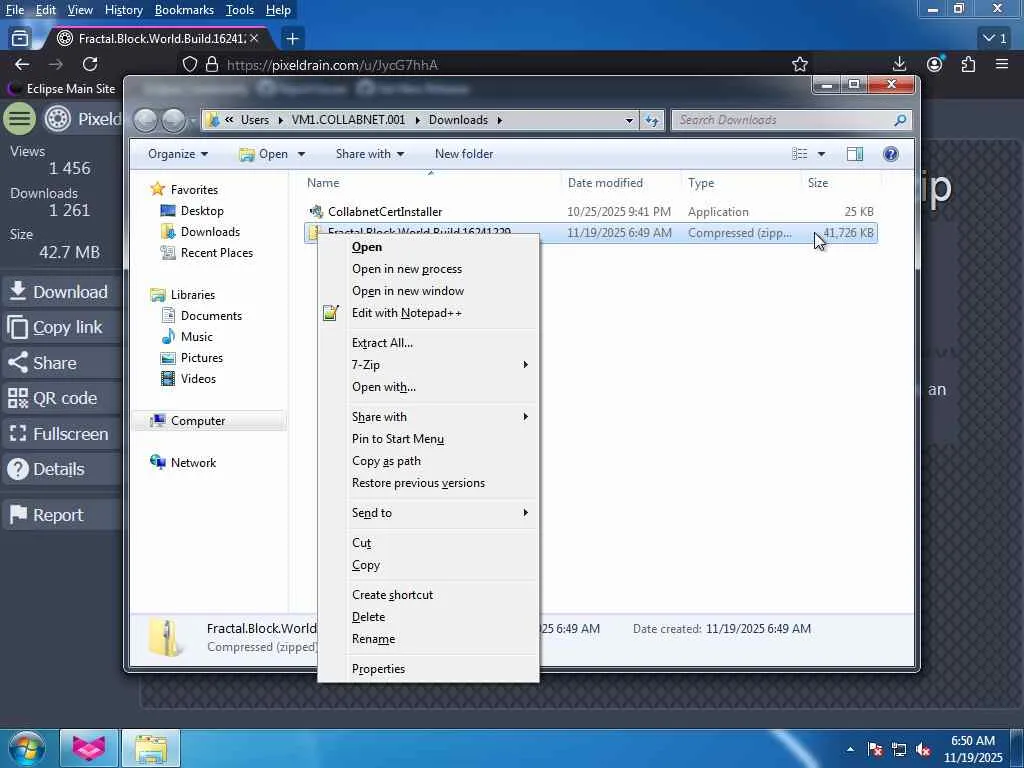Choose Open in new window
The height and width of the screenshot is (768, 1024).
point(408,291)
